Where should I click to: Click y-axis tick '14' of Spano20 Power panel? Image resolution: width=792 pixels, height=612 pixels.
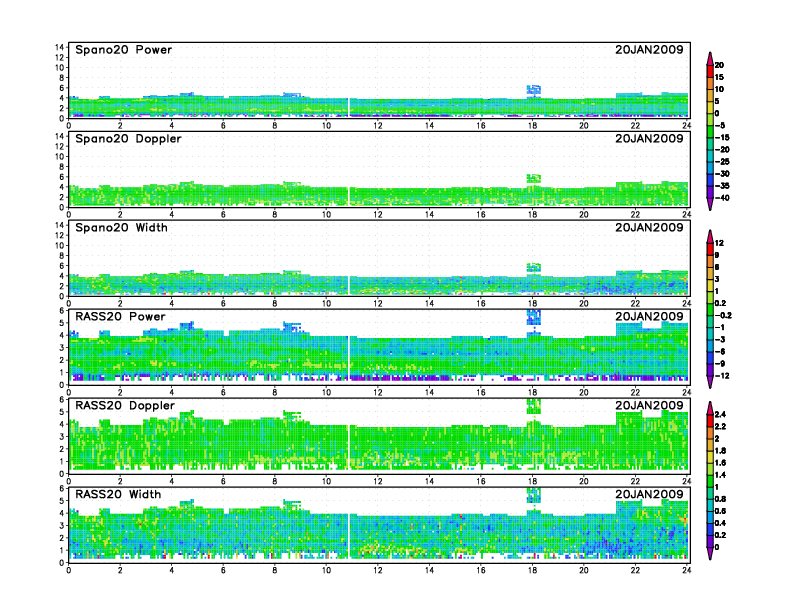[60, 47]
